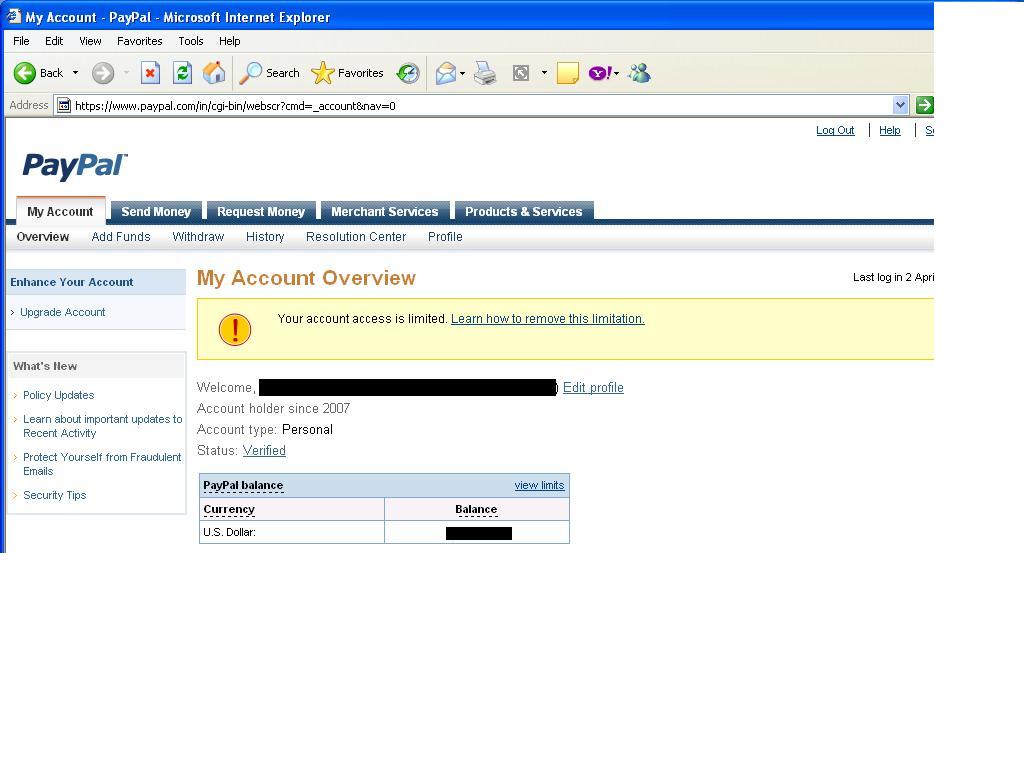Open the Favorites menu

pyautogui.click(x=140, y=41)
